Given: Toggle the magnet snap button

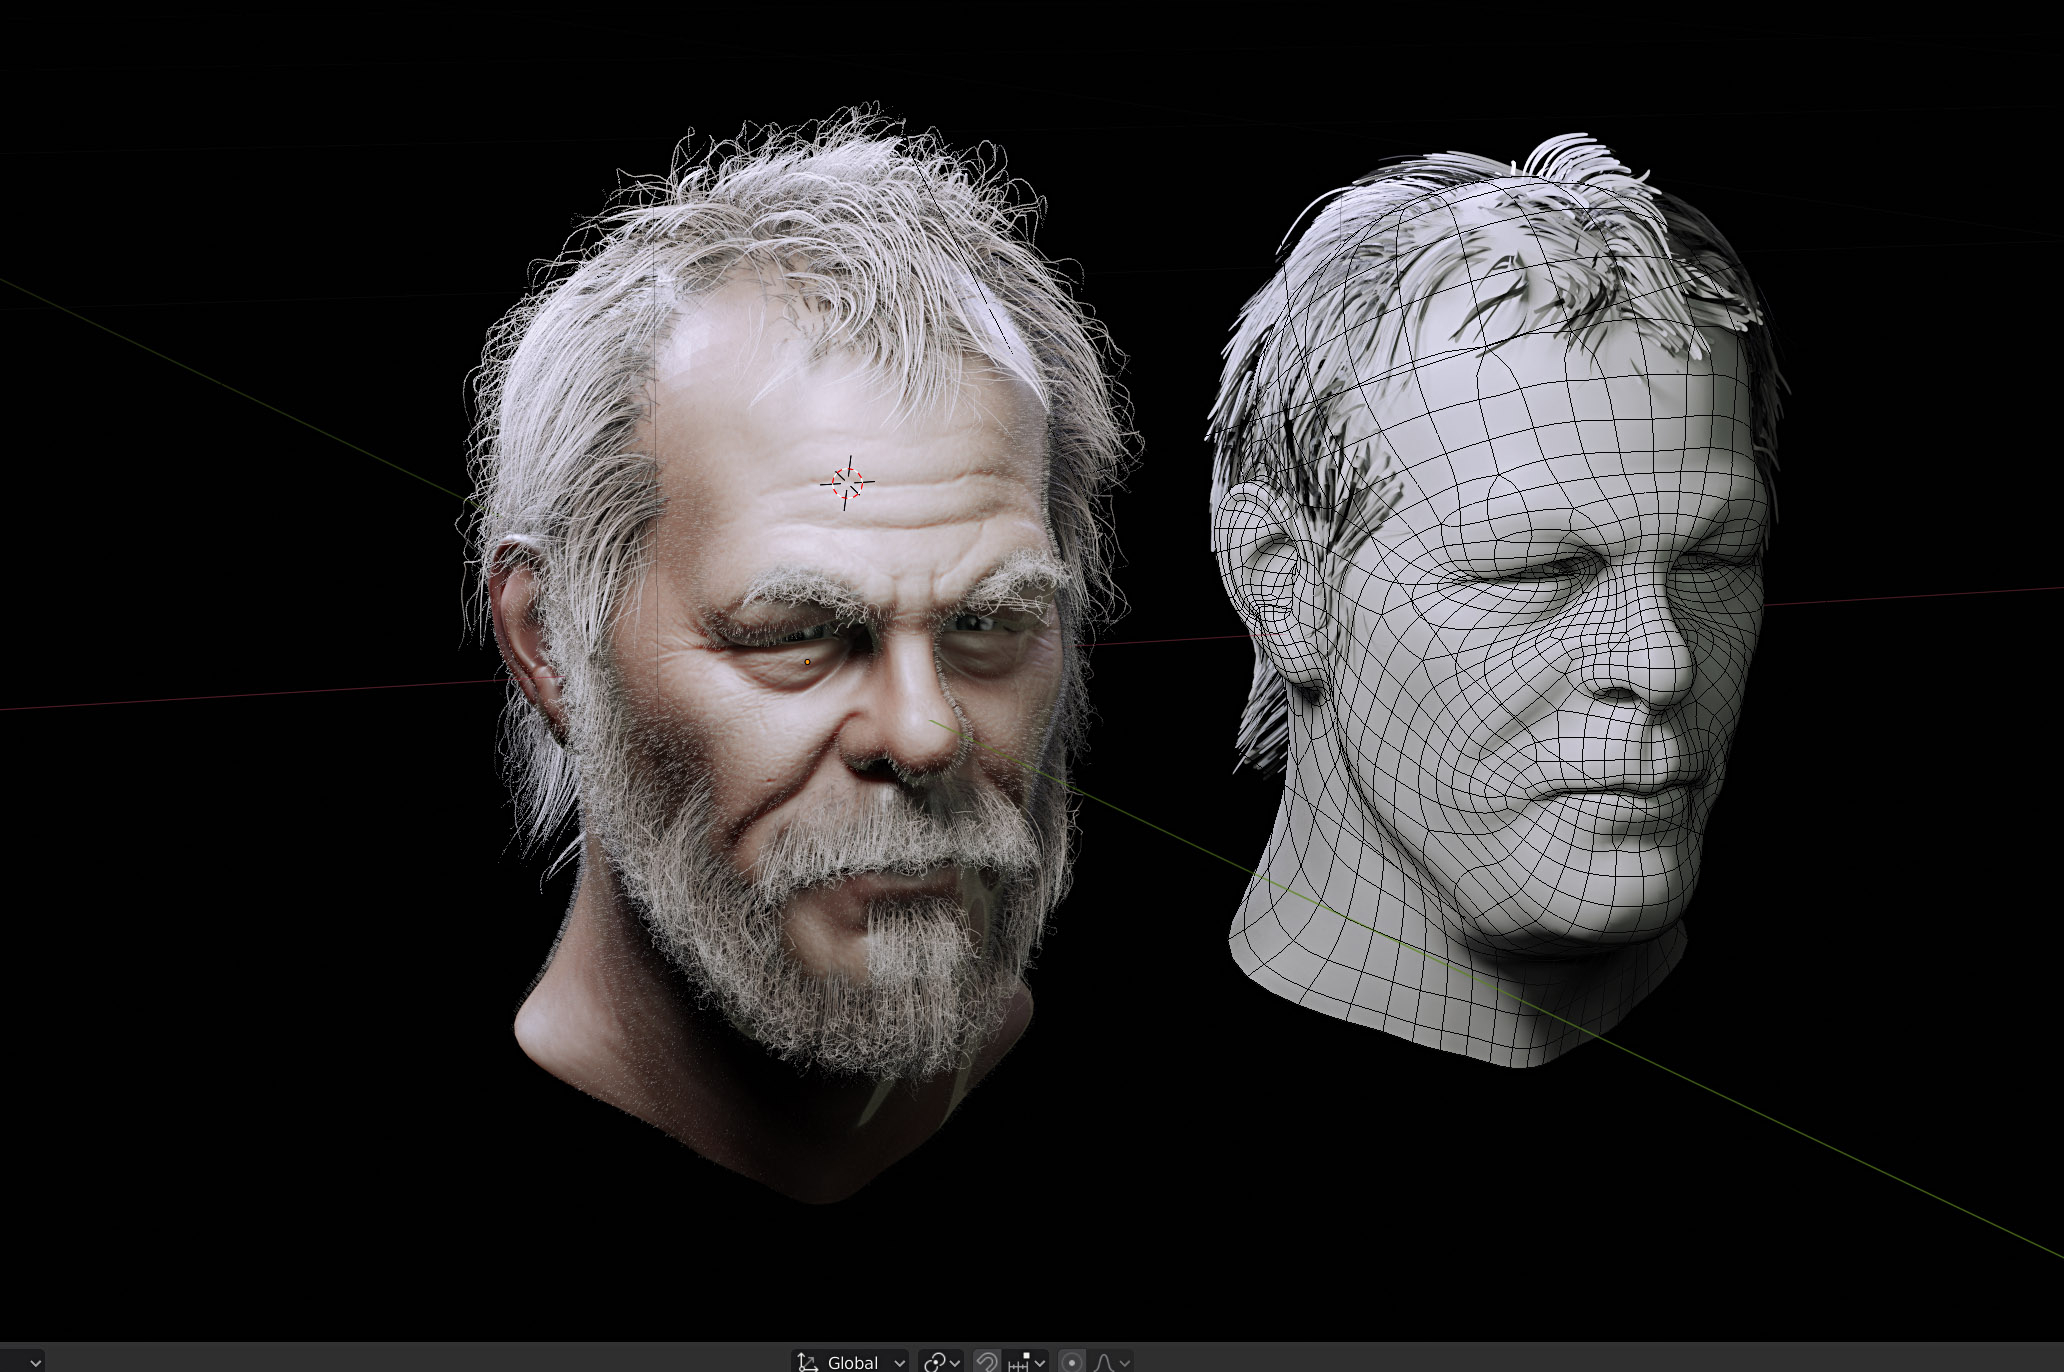Looking at the screenshot, I should [x=986, y=1362].
